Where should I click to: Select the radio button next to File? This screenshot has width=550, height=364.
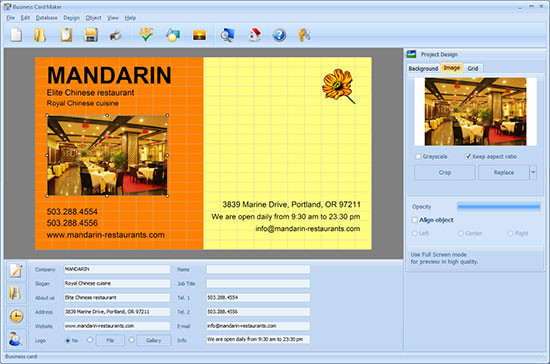(90, 340)
